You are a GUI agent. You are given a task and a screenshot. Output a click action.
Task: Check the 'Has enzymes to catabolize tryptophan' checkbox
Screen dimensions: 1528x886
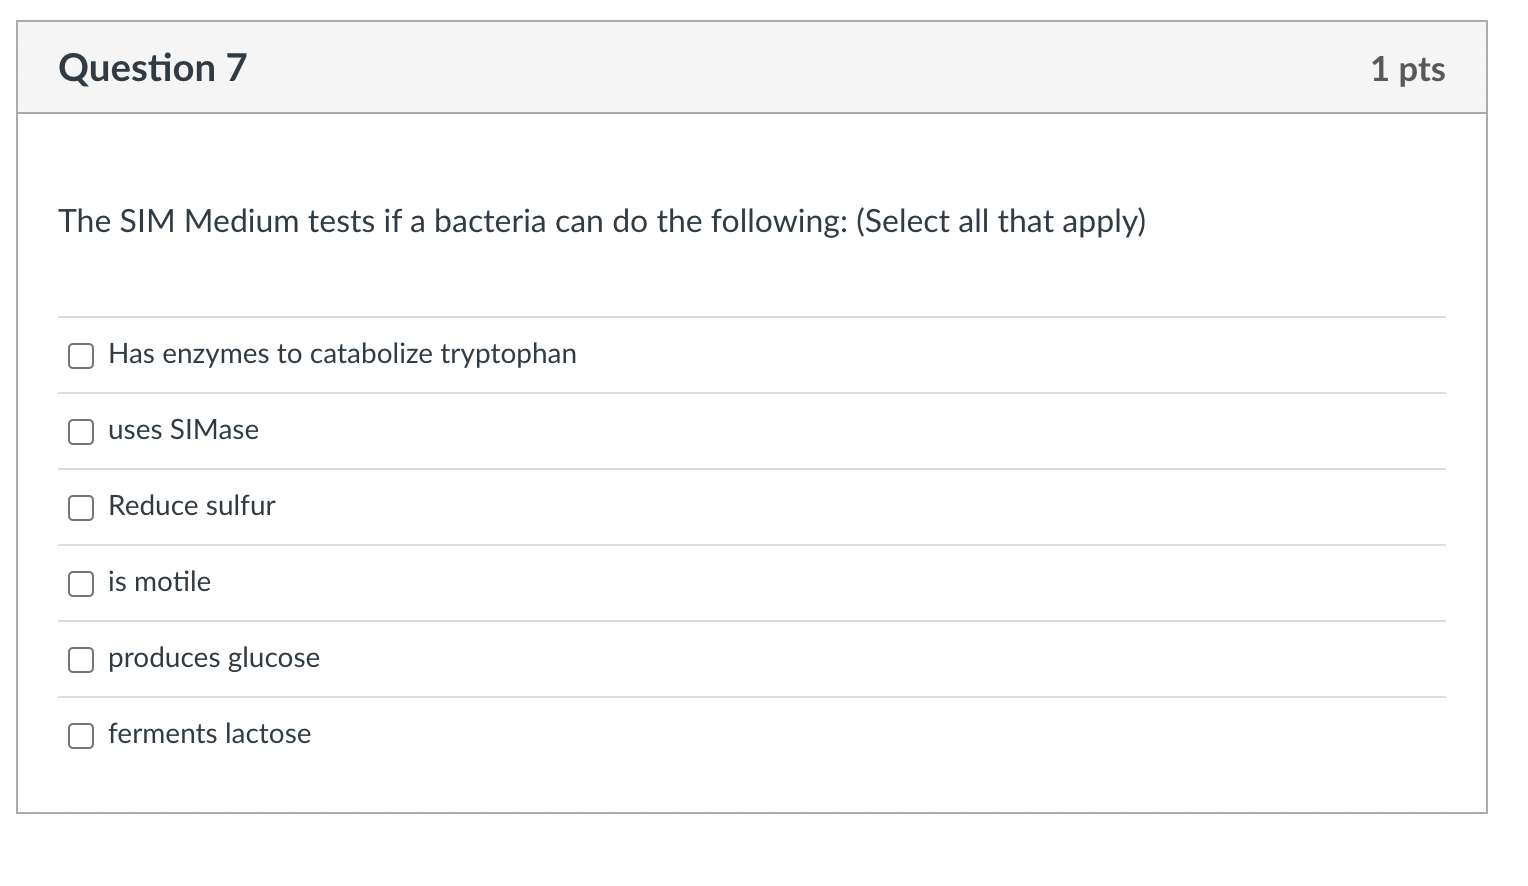pos(80,355)
